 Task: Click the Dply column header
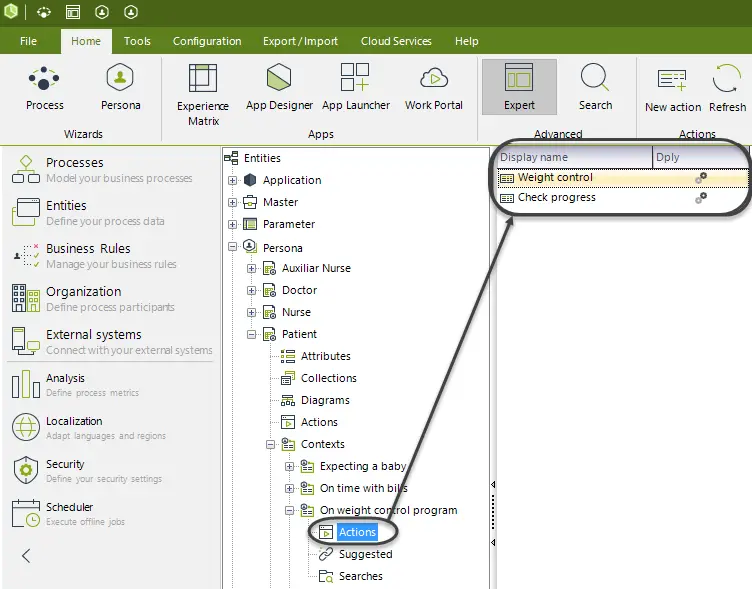[x=700, y=157]
